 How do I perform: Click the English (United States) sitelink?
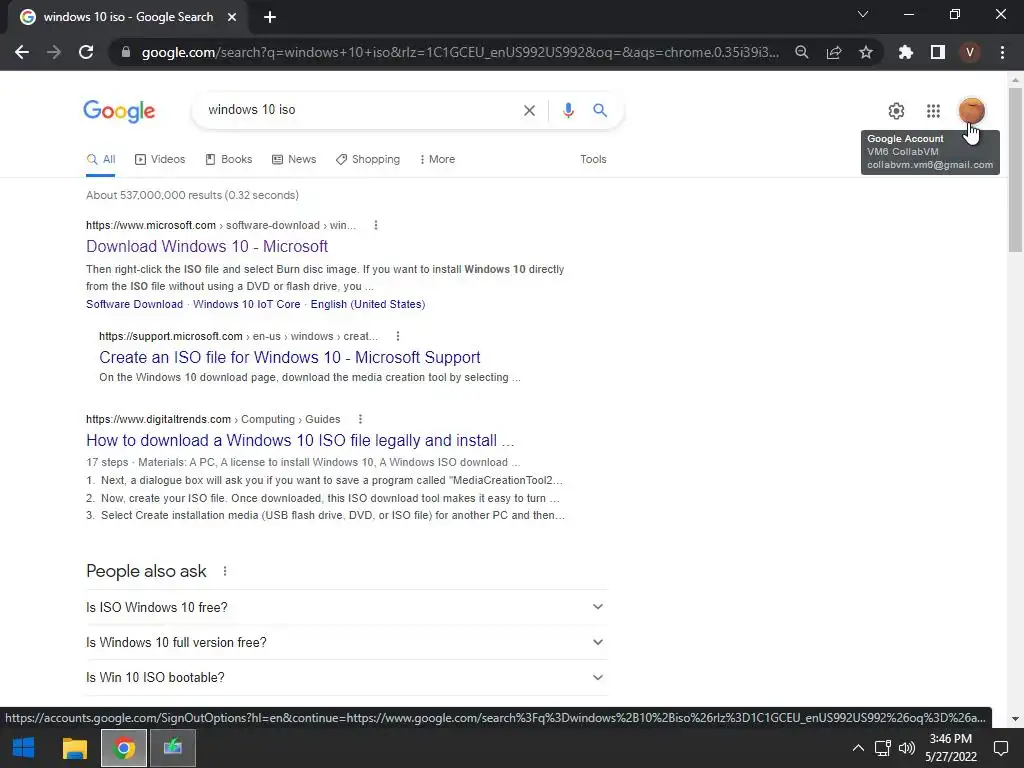click(x=368, y=304)
